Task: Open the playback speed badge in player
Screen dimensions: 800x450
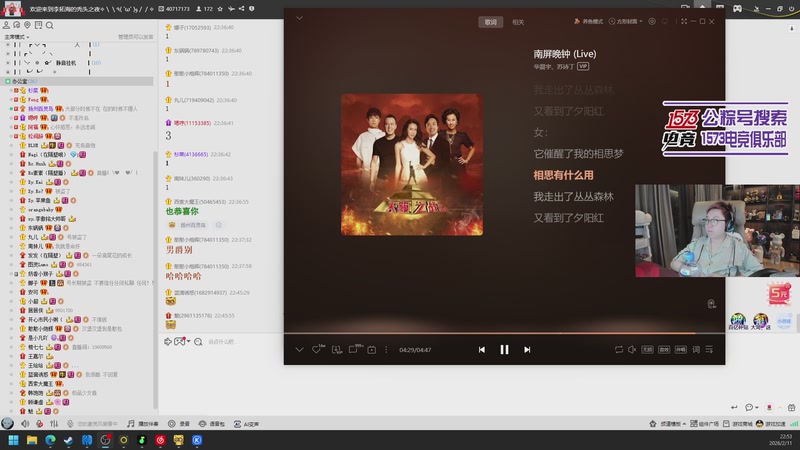Action: (681, 349)
